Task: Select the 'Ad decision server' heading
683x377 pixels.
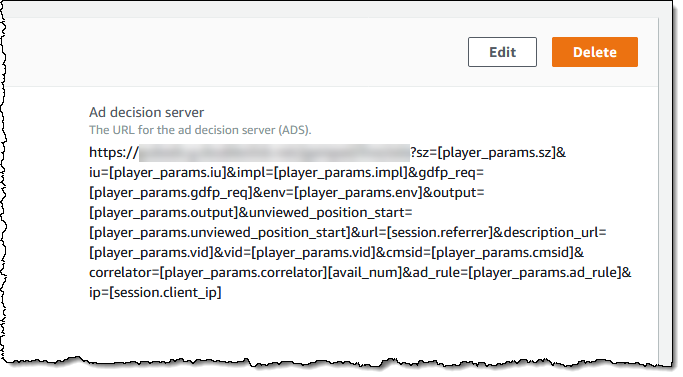Action: coord(146,112)
